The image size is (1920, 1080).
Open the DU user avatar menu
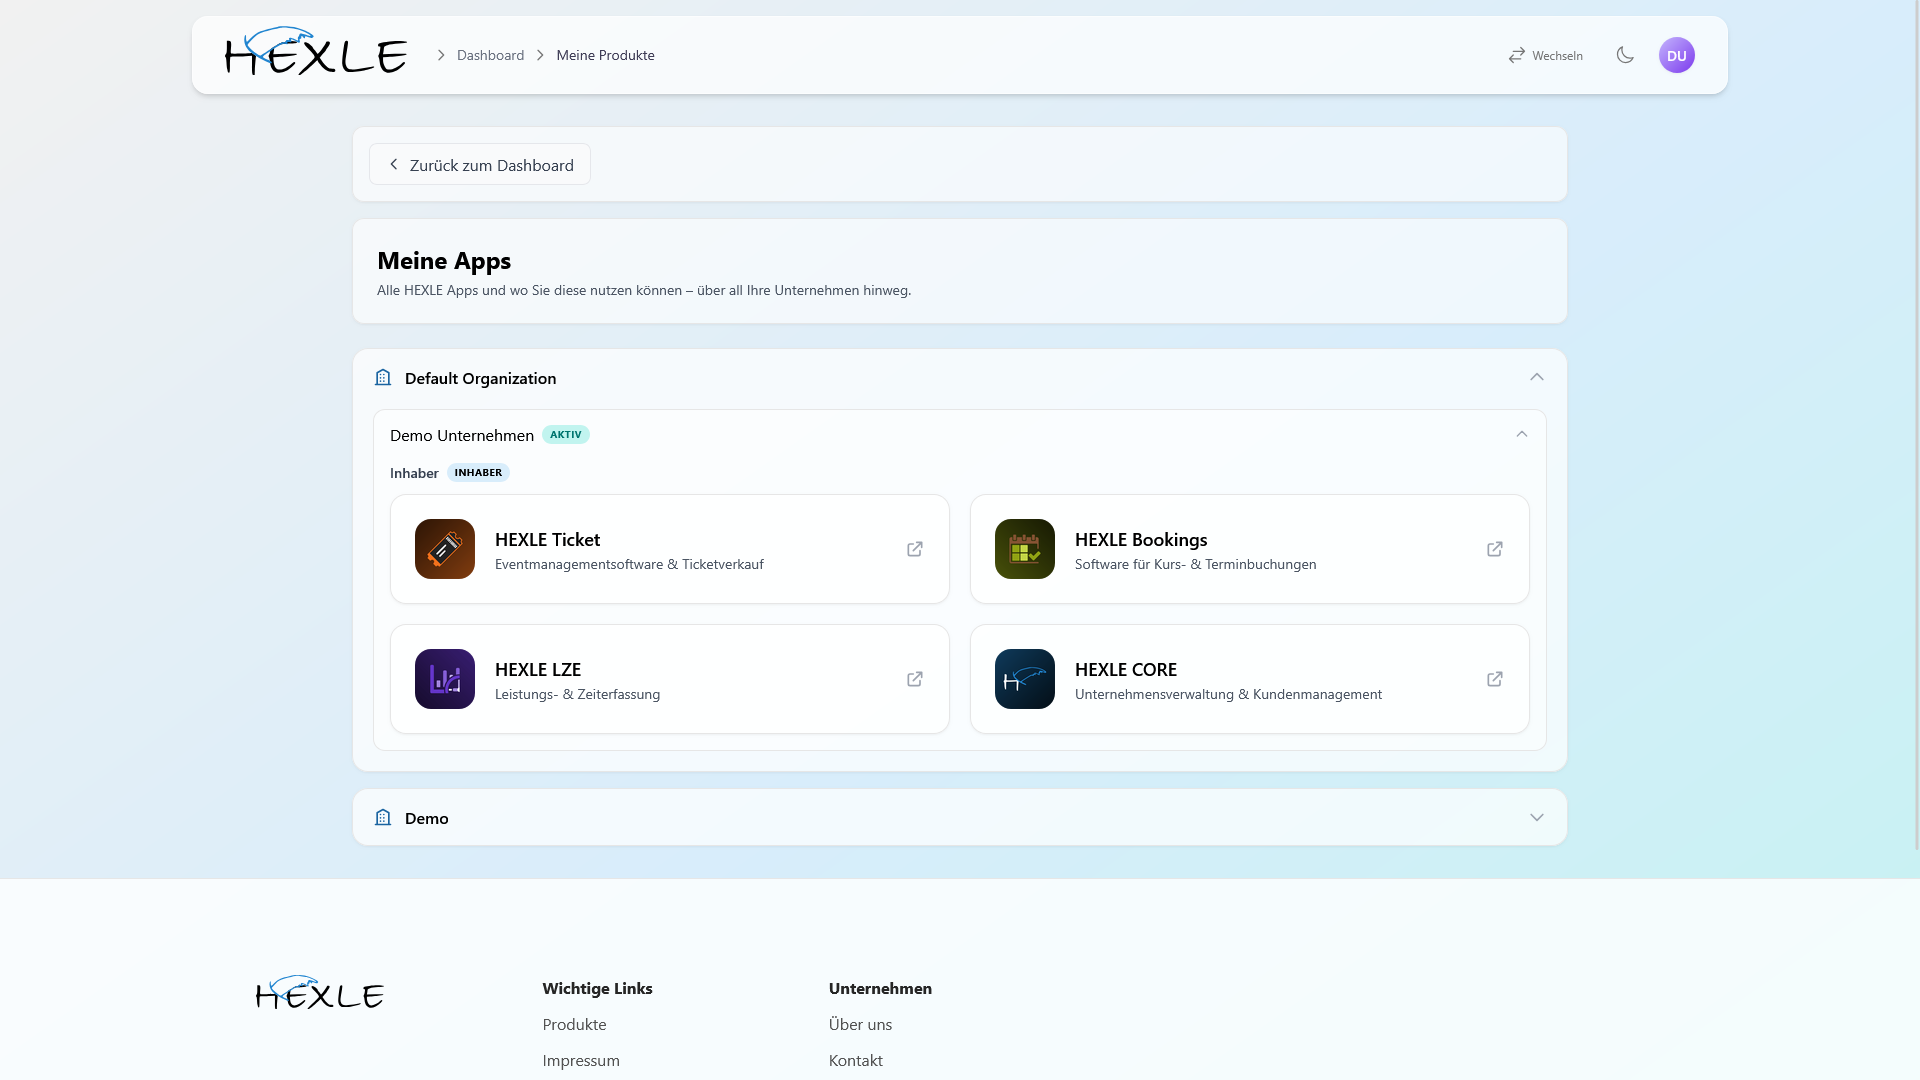point(1677,55)
